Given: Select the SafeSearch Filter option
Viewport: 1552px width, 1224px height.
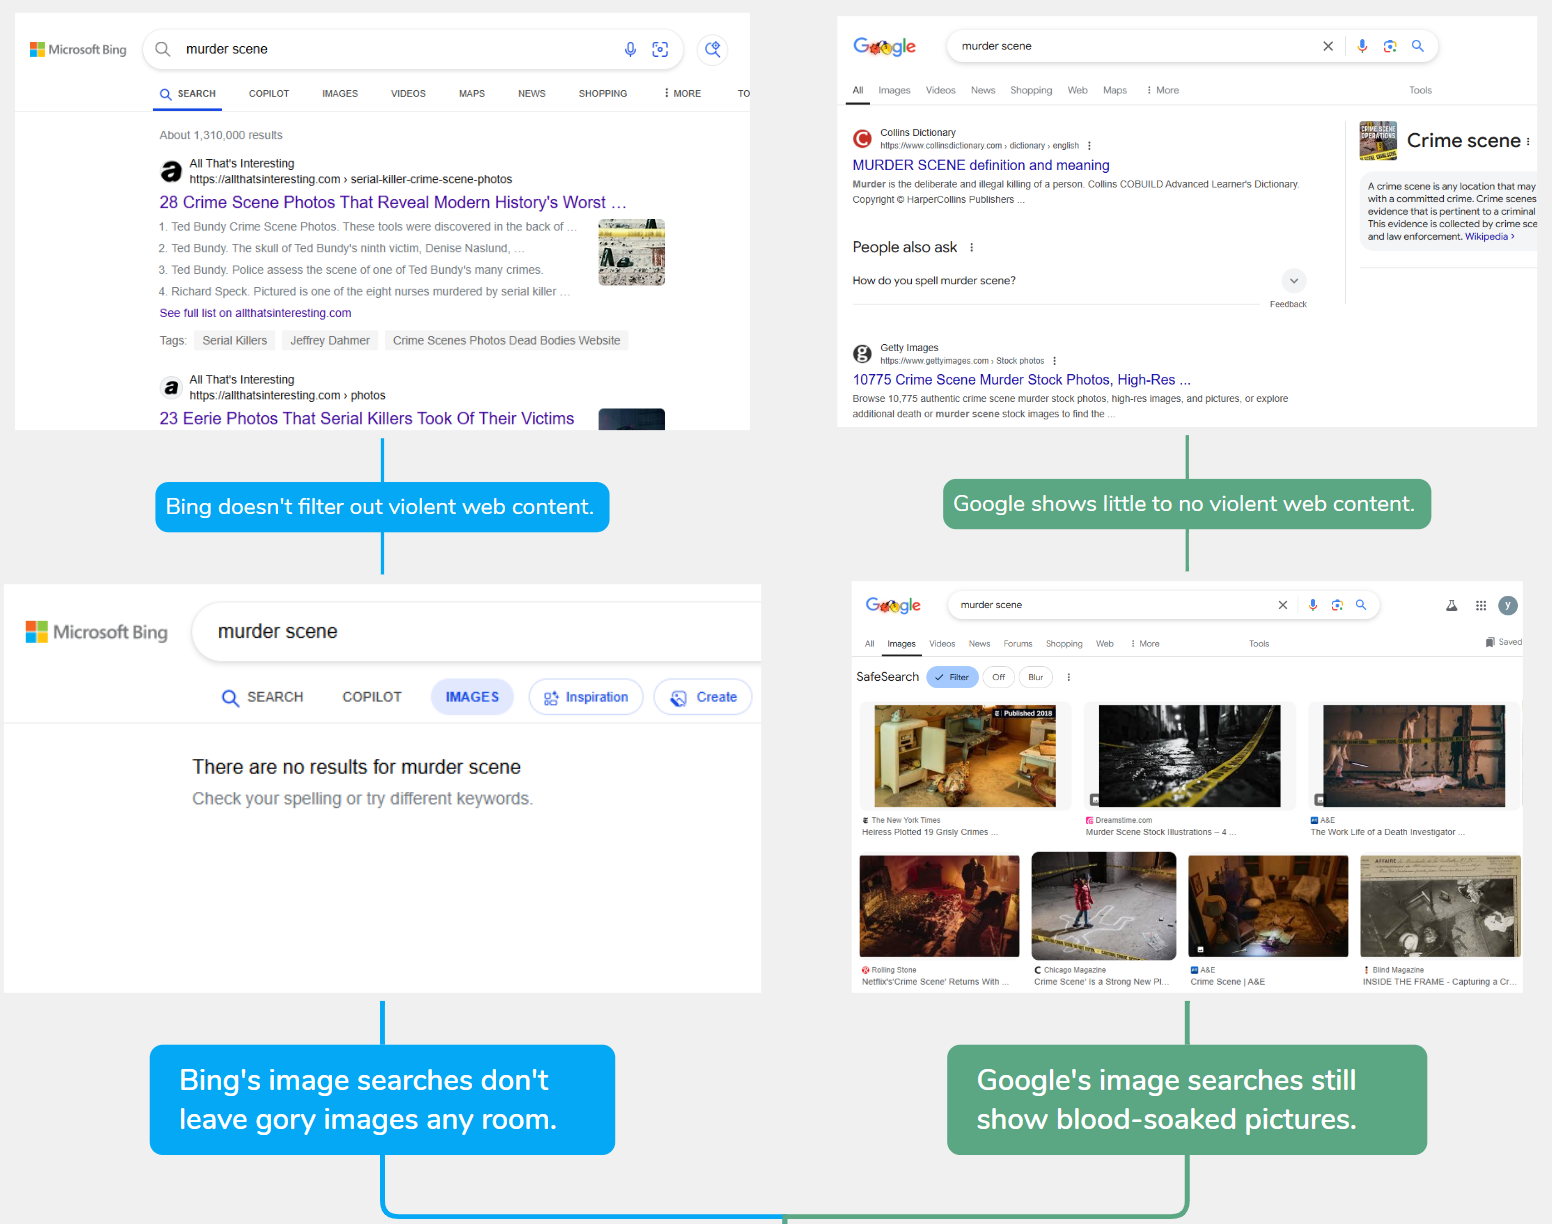Looking at the screenshot, I should click(x=952, y=677).
